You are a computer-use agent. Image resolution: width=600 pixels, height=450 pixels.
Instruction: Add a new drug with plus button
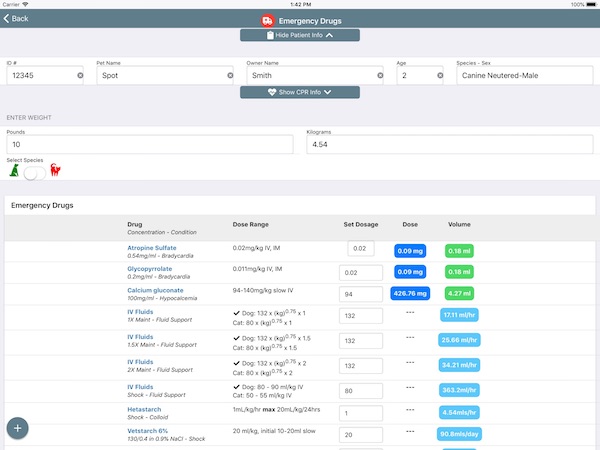click(18, 428)
